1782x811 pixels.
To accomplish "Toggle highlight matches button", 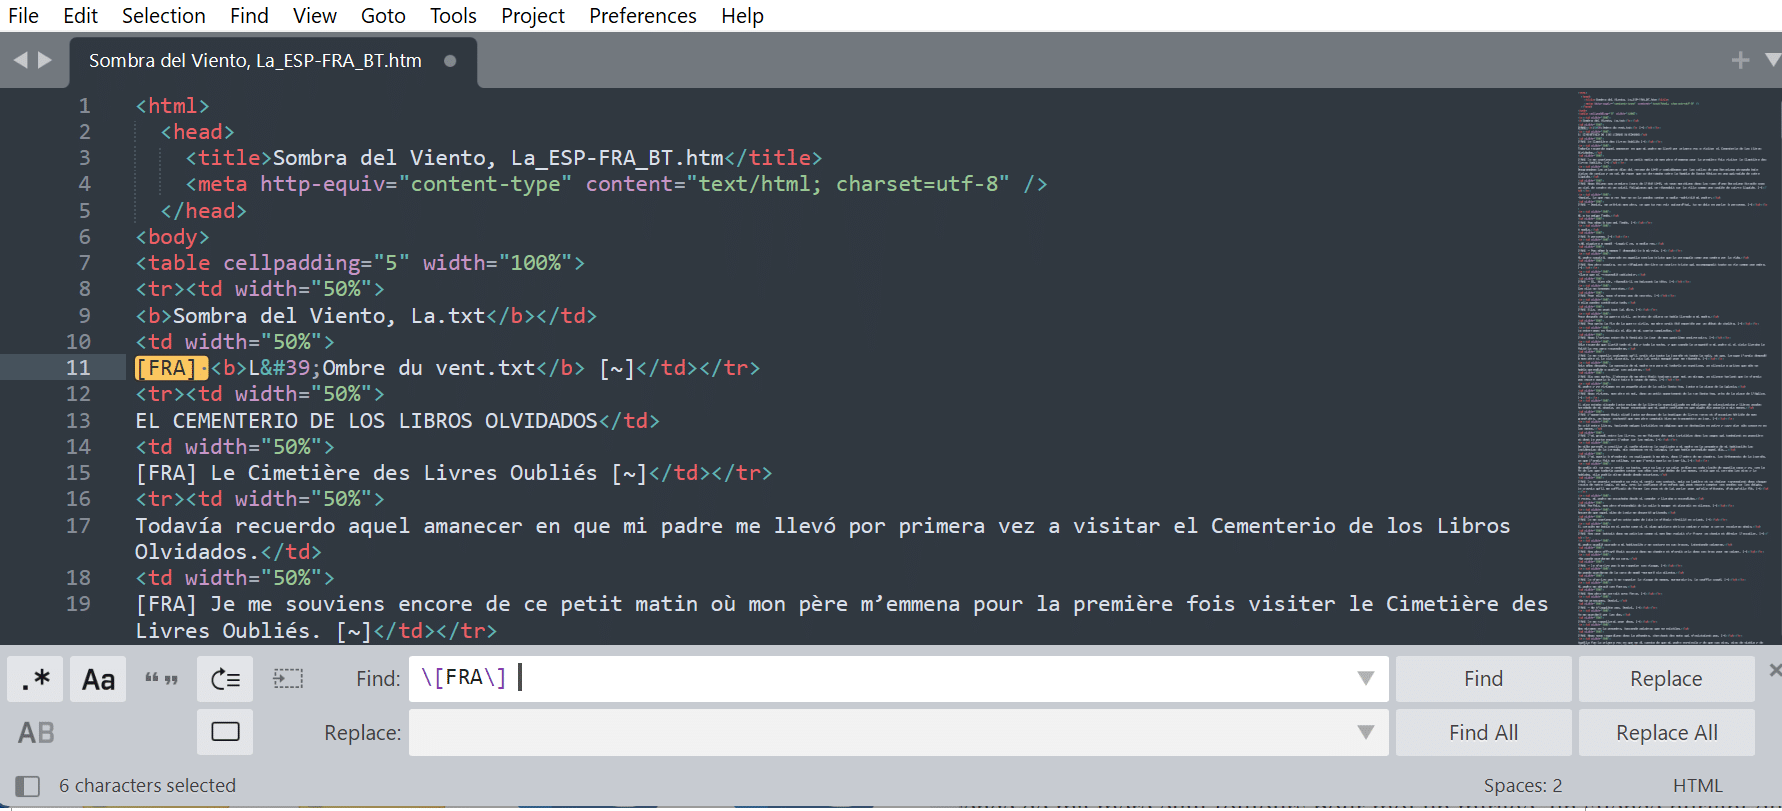I will [x=225, y=733].
